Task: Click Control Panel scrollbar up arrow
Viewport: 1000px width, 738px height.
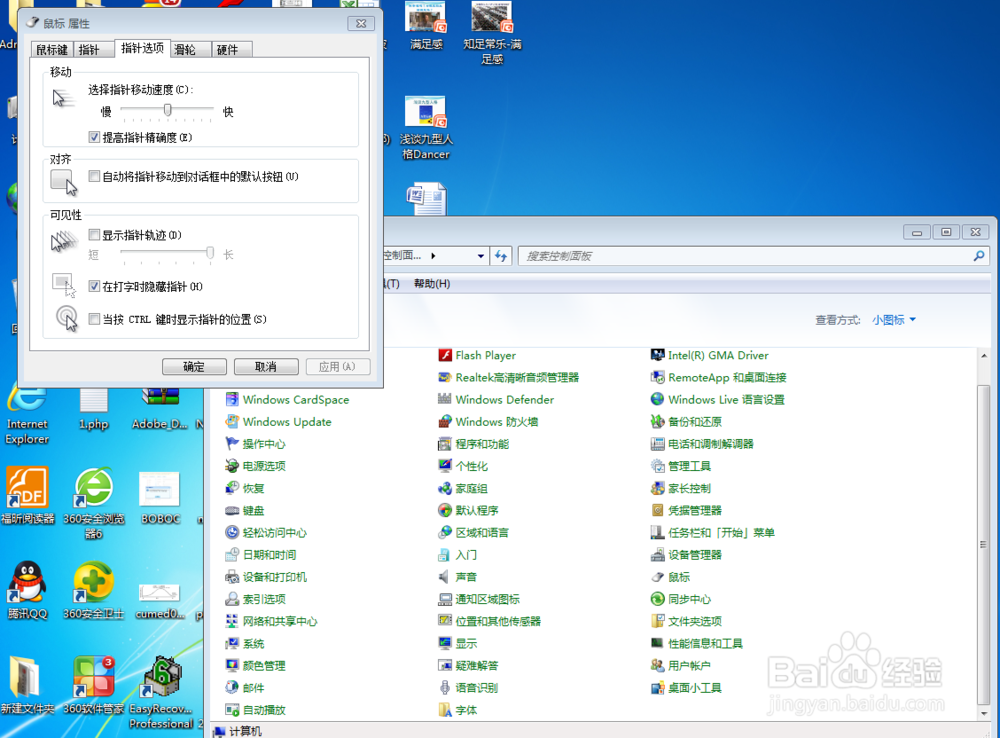Action: tap(983, 355)
